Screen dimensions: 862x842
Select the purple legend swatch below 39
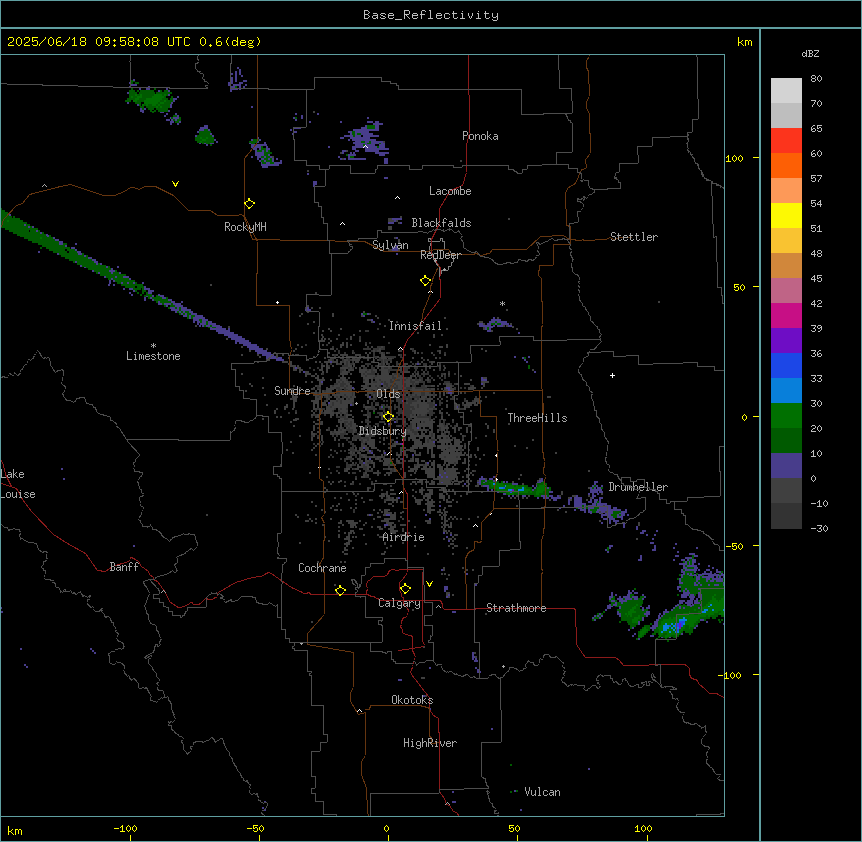coord(786,340)
